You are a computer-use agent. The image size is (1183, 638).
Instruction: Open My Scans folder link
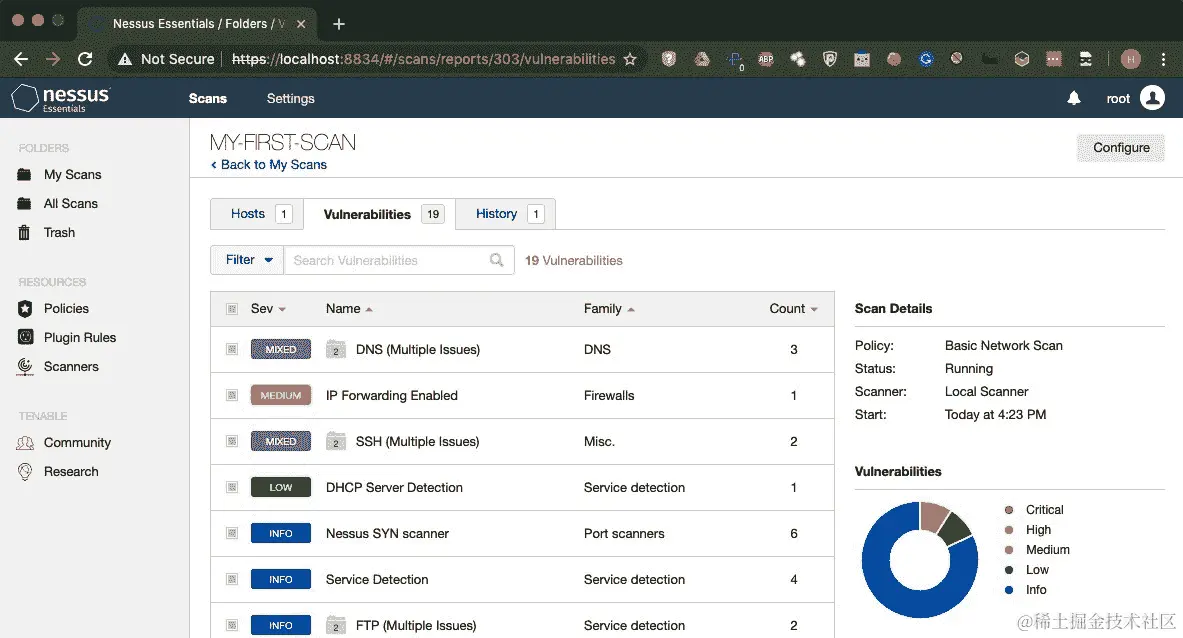coord(72,174)
